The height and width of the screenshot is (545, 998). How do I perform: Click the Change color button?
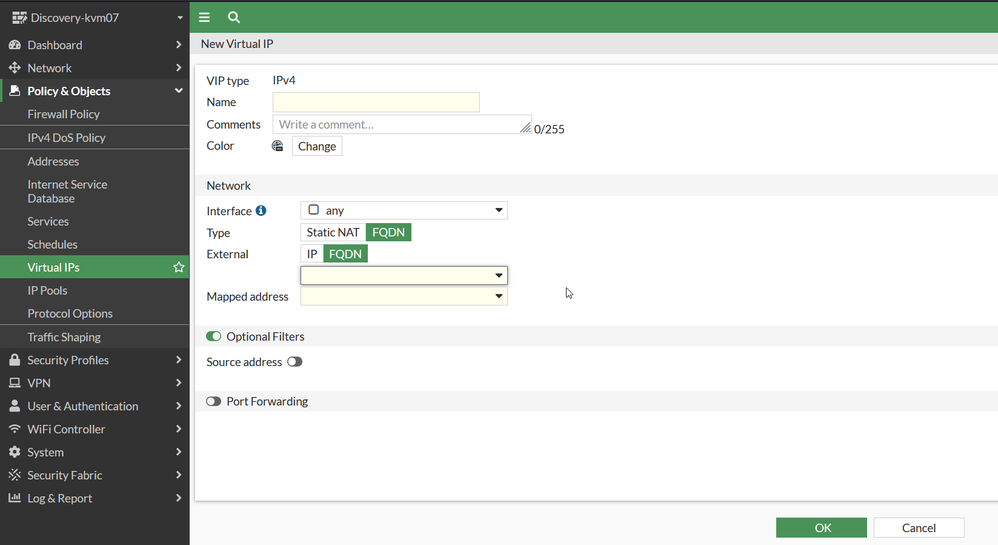(317, 146)
